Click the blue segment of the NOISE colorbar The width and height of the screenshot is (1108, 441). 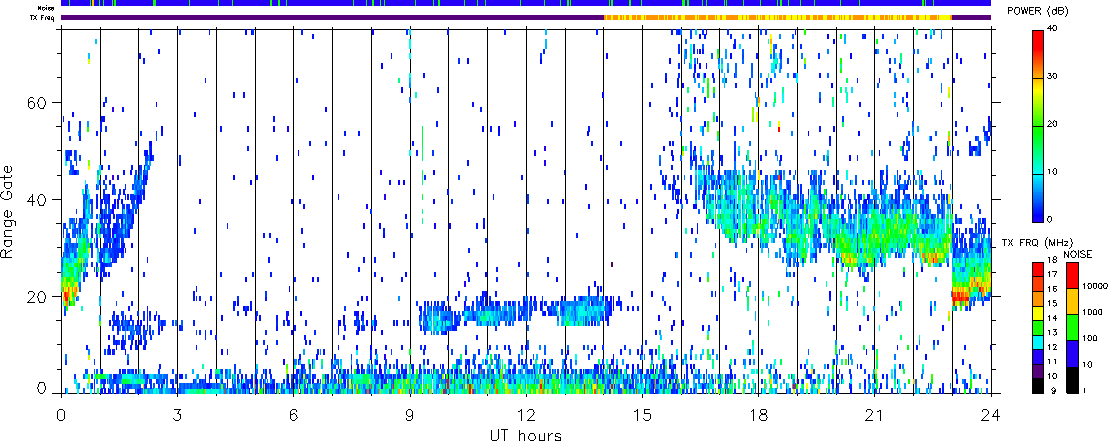tap(1072, 353)
